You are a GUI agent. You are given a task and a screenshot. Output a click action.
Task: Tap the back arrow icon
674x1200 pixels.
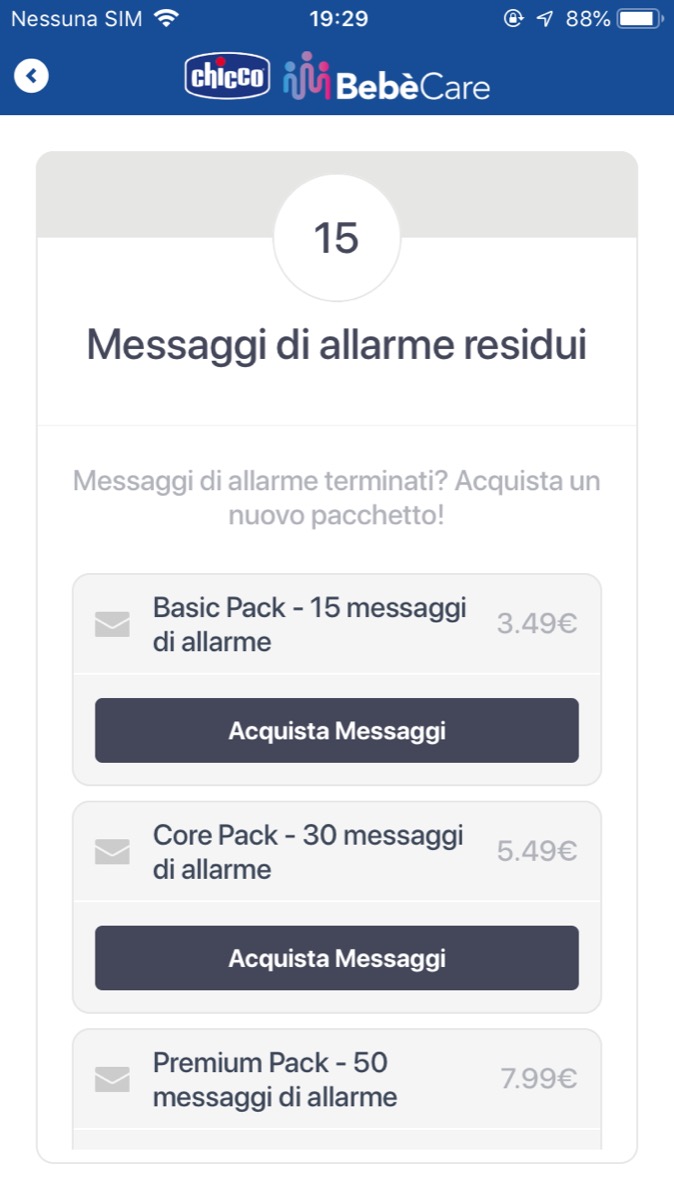click(x=32, y=75)
